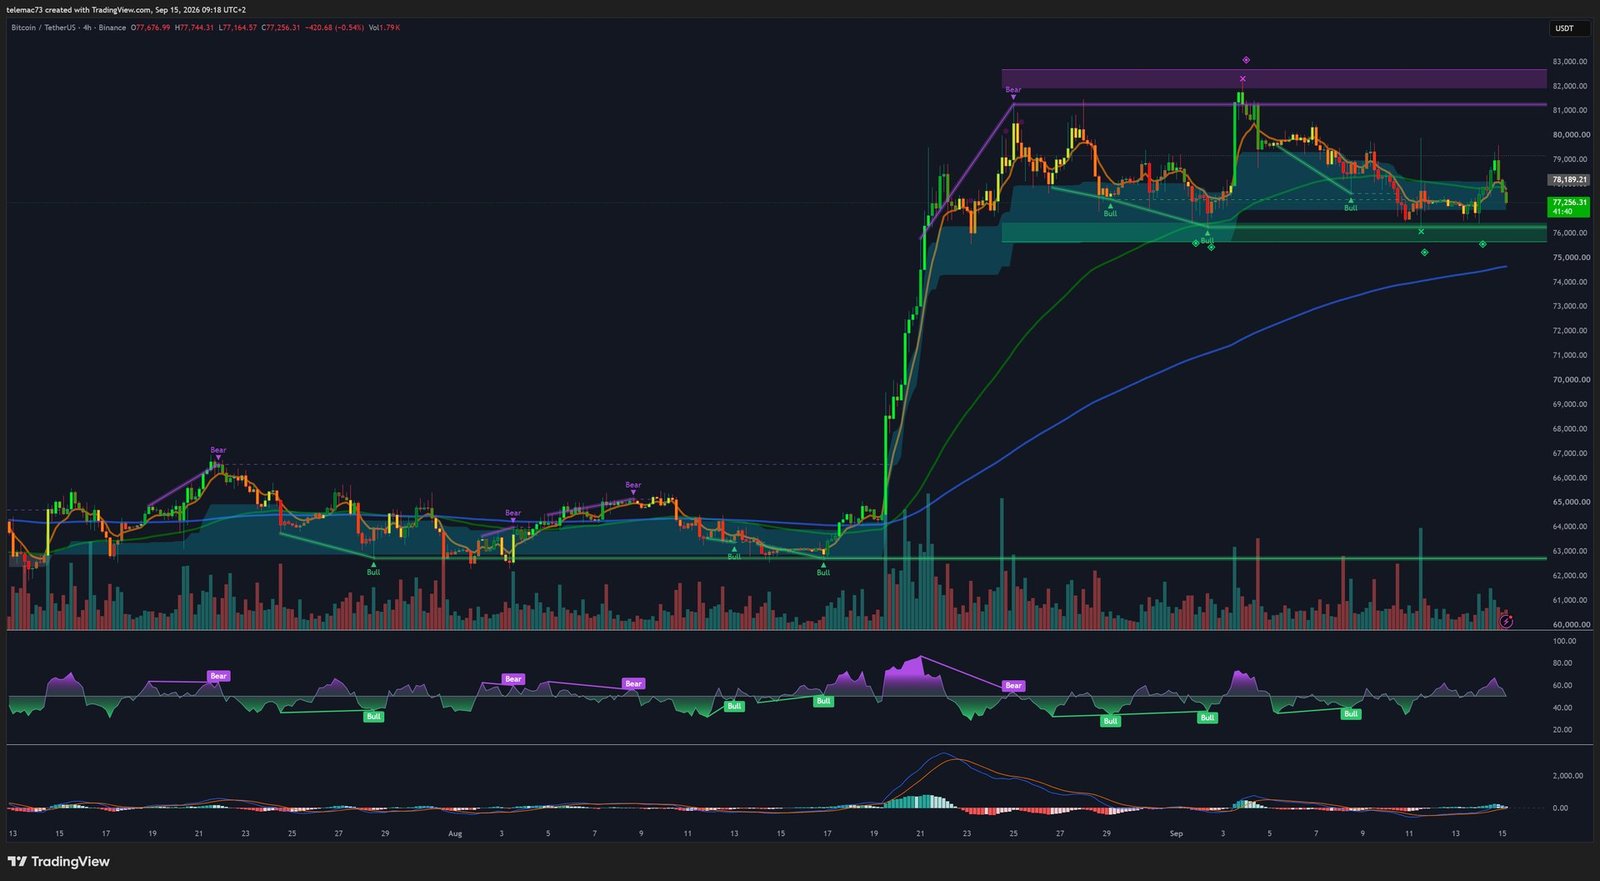
Task: Click the Aug label on the time axis
Action: (x=455, y=833)
